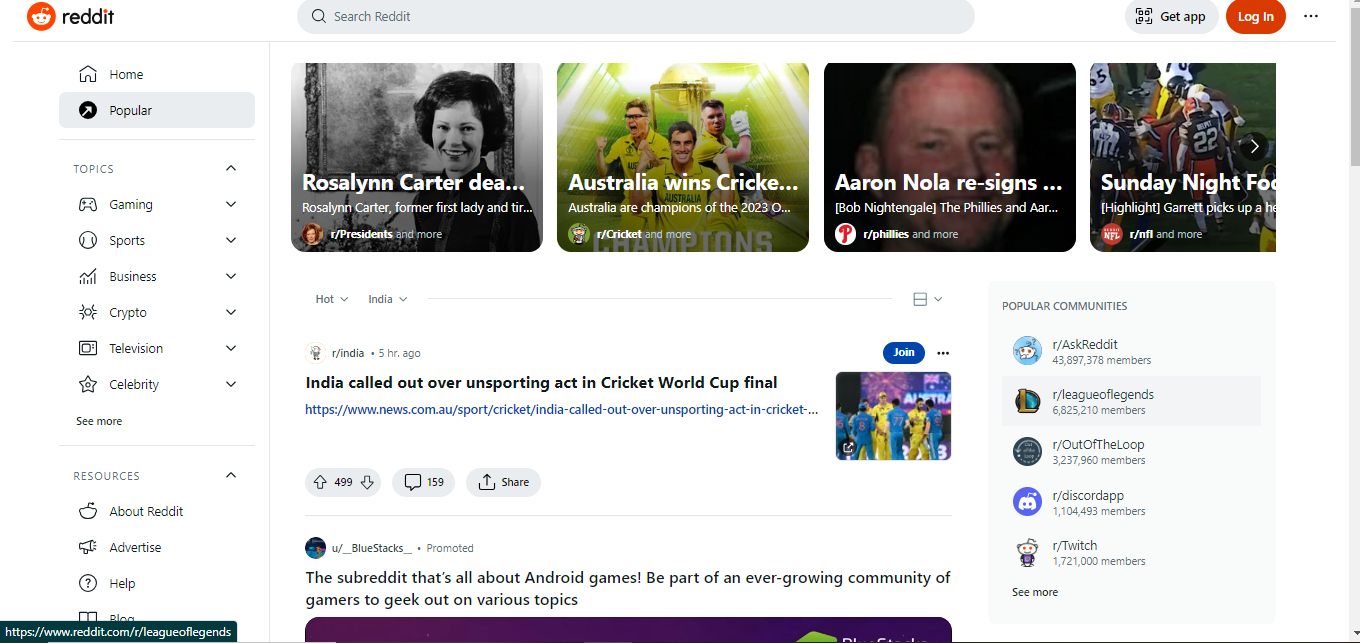Open post options three-dot menu
This screenshot has width=1360, height=643.
(x=943, y=353)
